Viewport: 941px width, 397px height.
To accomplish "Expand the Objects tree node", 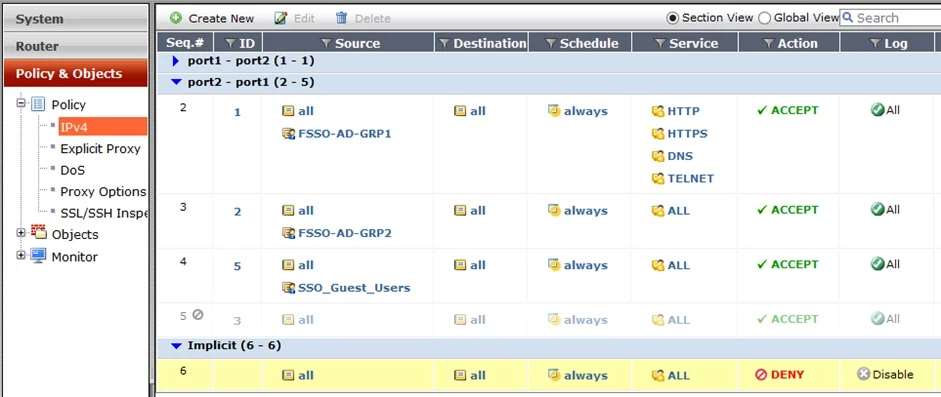I will pos(22,233).
